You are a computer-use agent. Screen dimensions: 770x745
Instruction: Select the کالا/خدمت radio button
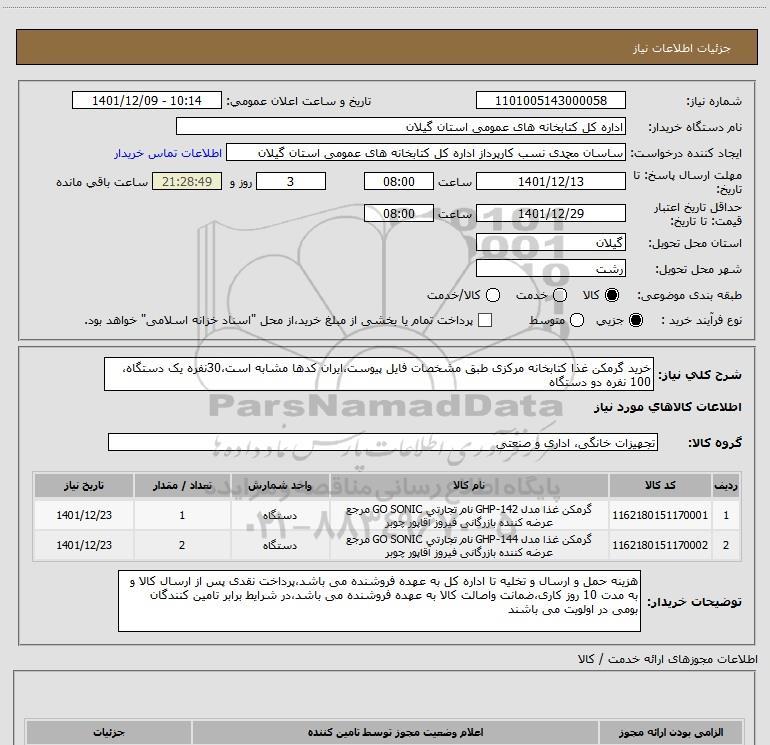coord(493,295)
